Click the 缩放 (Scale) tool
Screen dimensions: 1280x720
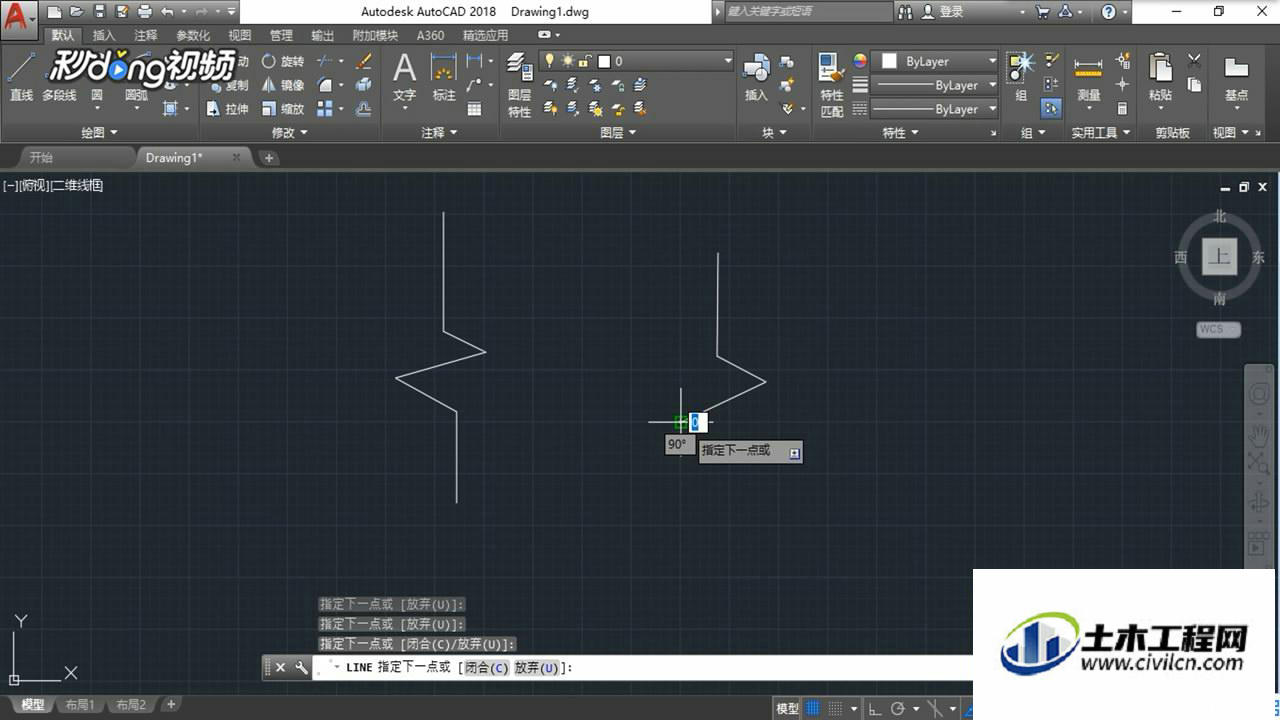point(283,109)
